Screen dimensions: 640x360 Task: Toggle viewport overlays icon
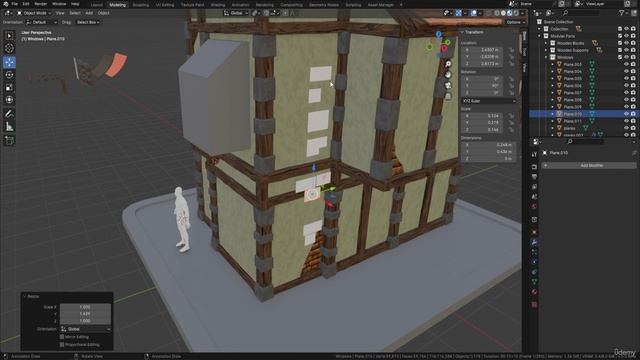(x=474, y=13)
